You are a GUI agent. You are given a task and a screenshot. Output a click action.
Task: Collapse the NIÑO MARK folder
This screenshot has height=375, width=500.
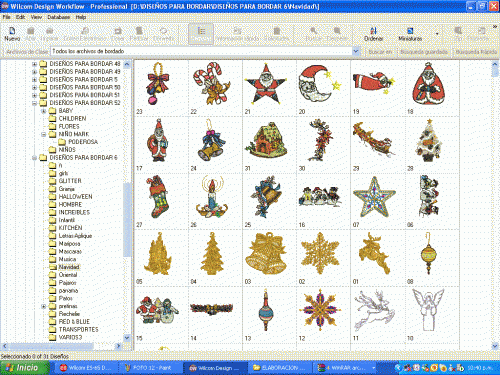tap(44, 134)
